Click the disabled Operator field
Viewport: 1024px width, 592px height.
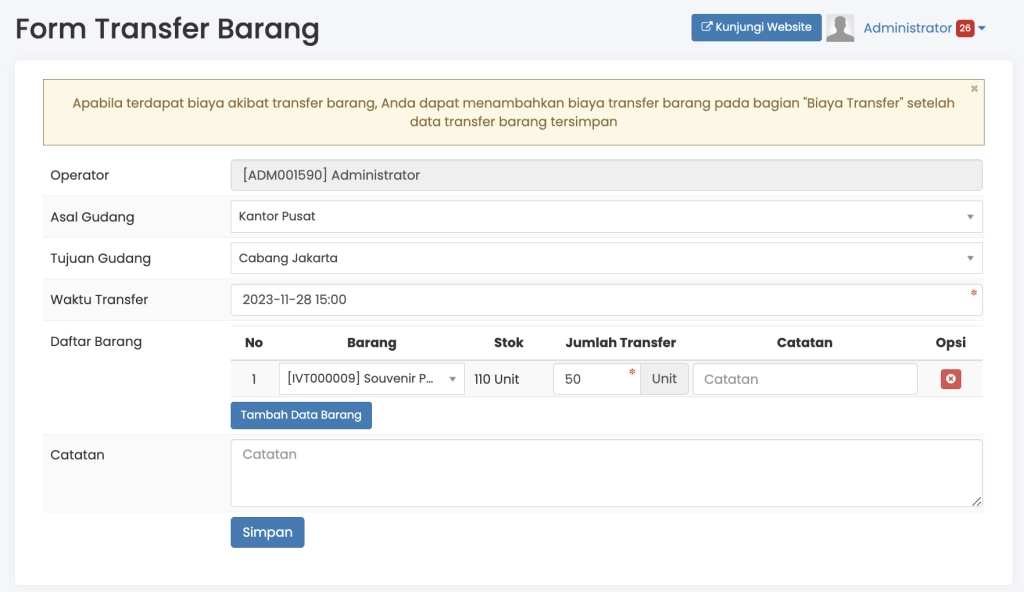pyautogui.click(x=606, y=175)
